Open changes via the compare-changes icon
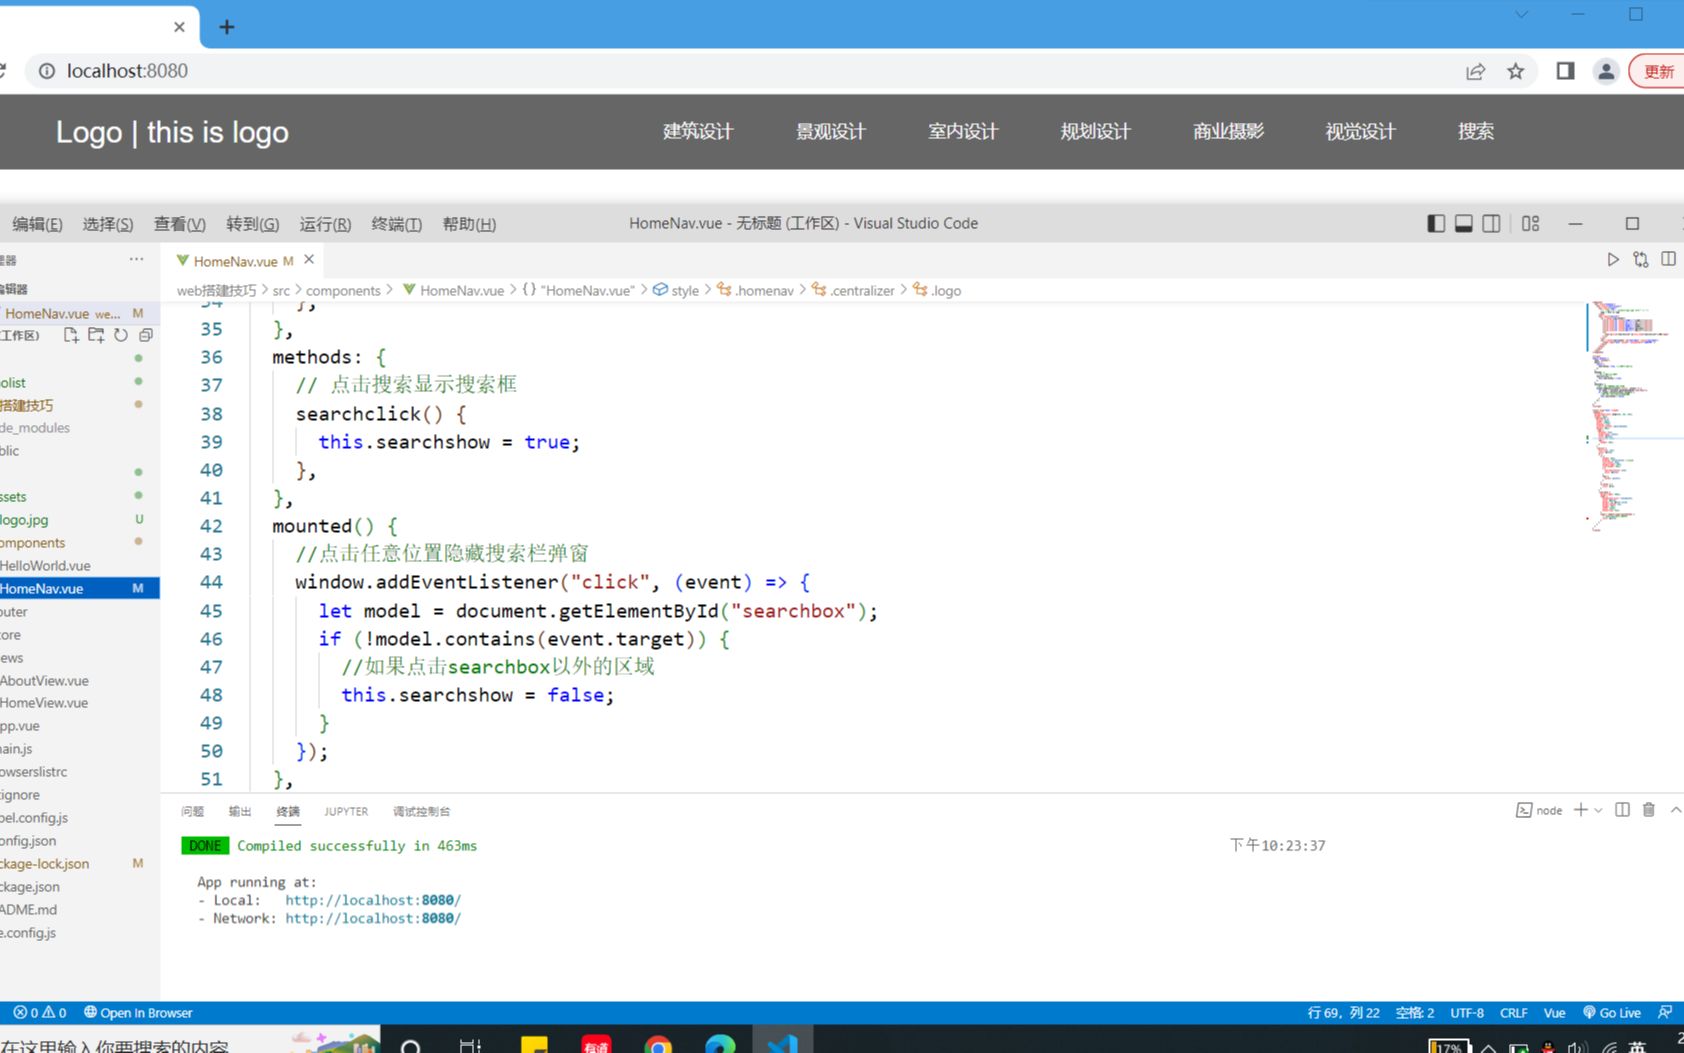This screenshot has height=1053, width=1684. pyautogui.click(x=1641, y=259)
